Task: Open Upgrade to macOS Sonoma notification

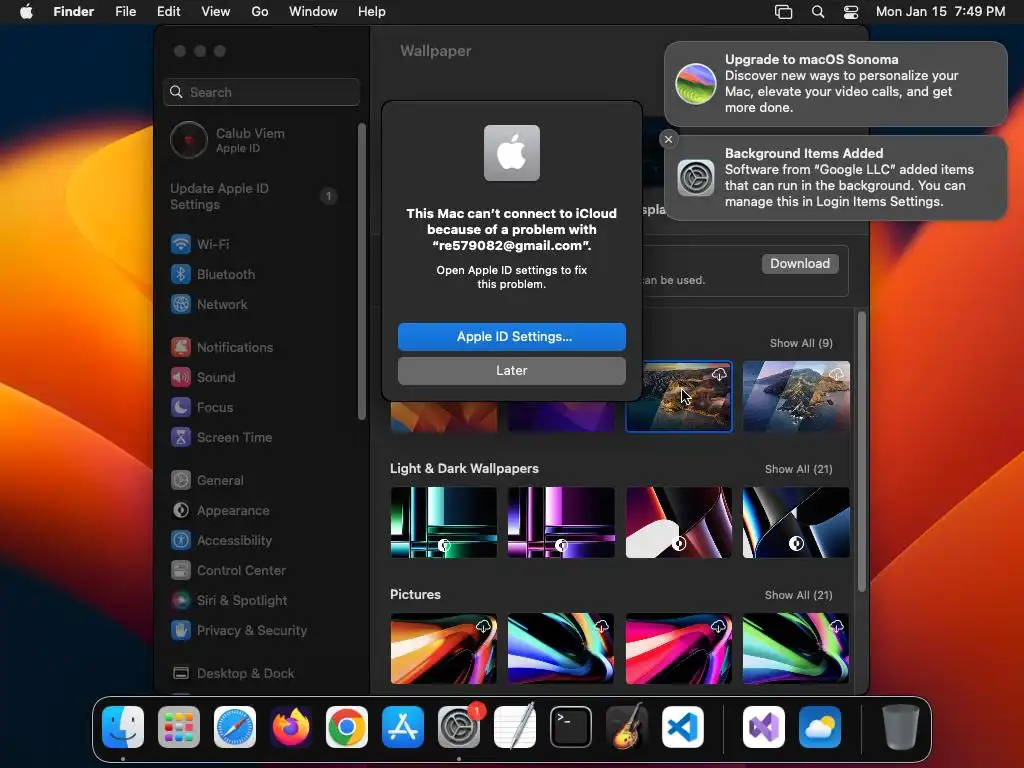Action: pos(836,84)
